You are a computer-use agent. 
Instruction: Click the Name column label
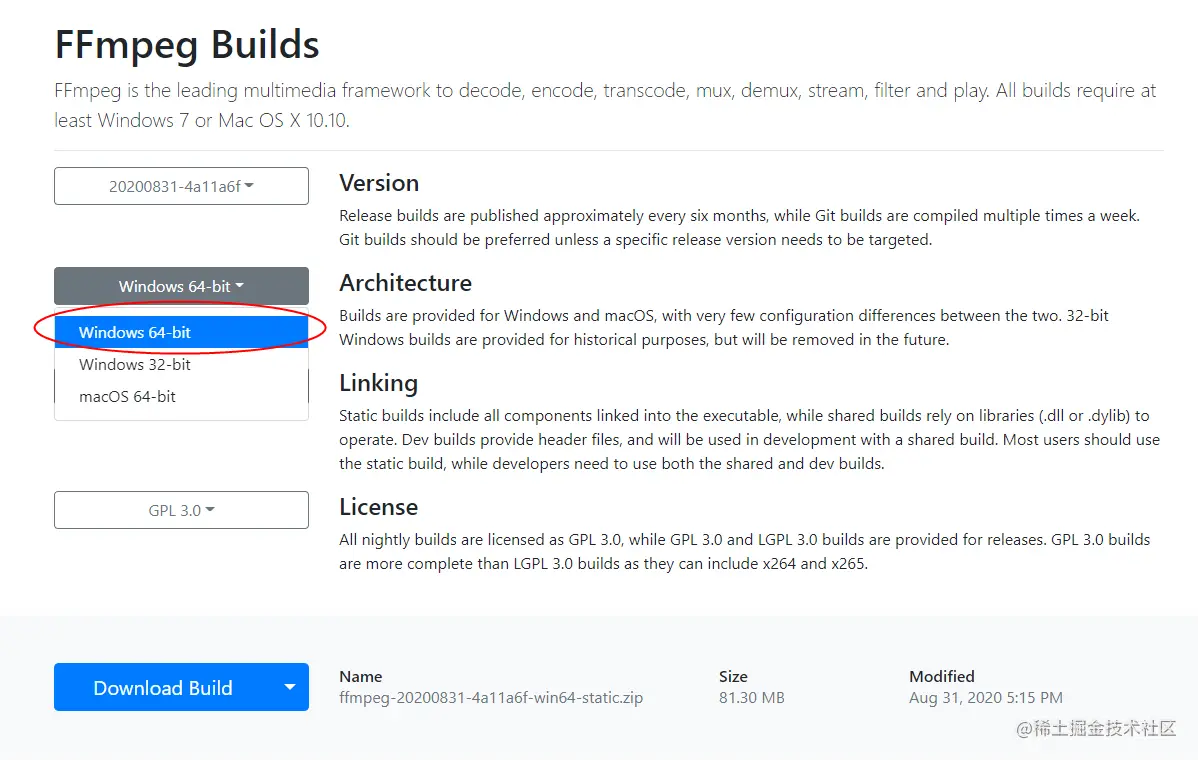click(361, 676)
